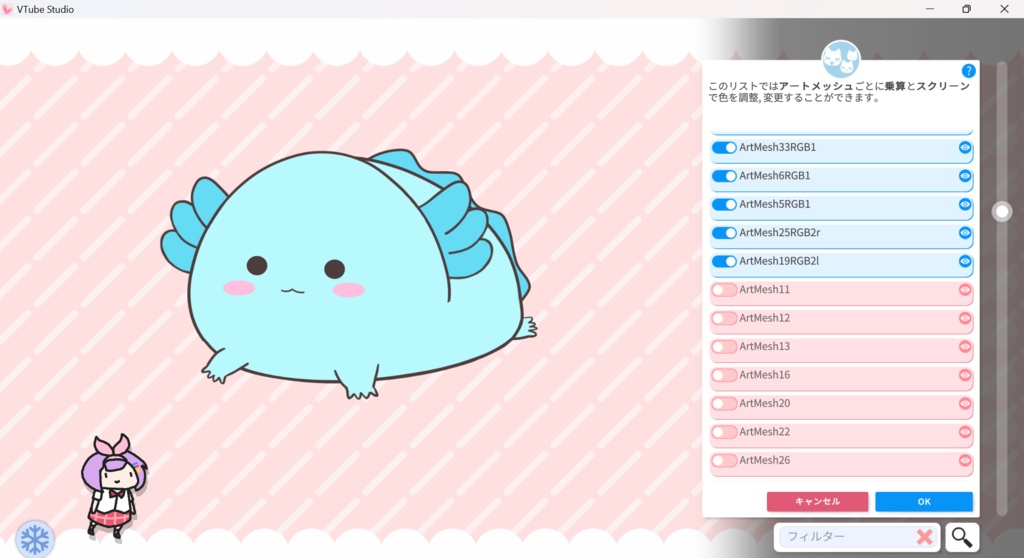Click eye icon for ArtMesh25RGB2r

965,233
